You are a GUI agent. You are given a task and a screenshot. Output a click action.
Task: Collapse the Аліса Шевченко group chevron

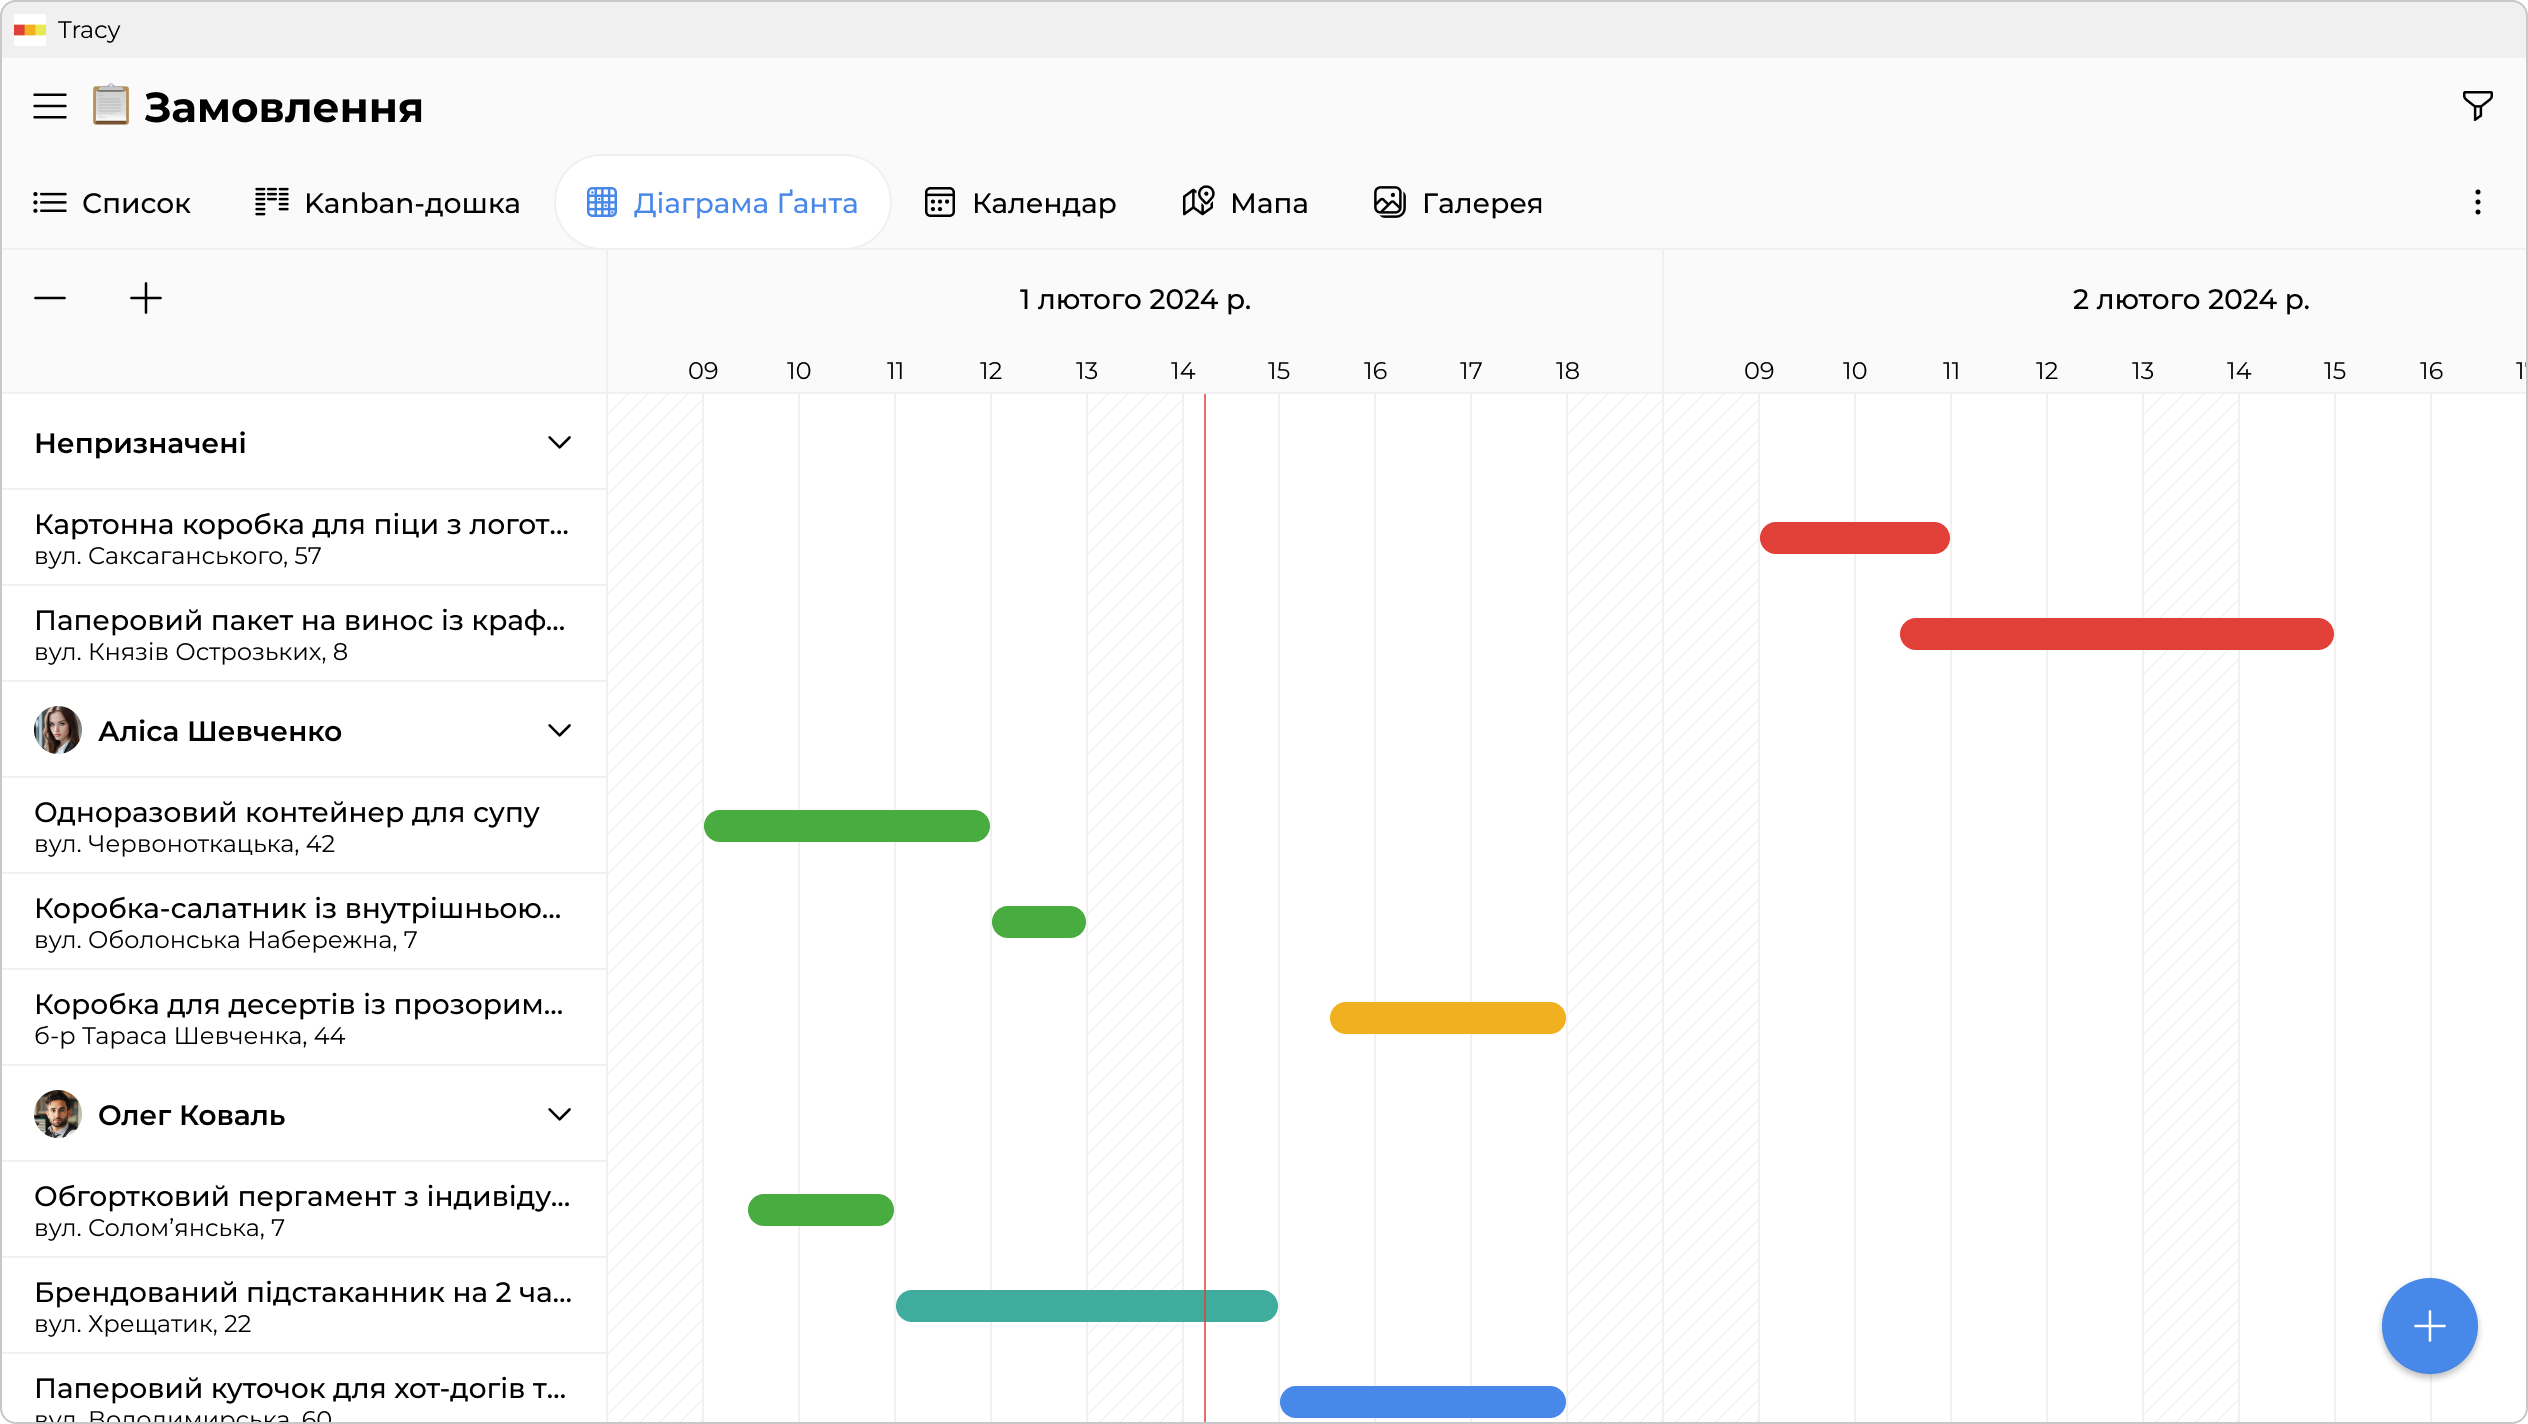click(559, 730)
